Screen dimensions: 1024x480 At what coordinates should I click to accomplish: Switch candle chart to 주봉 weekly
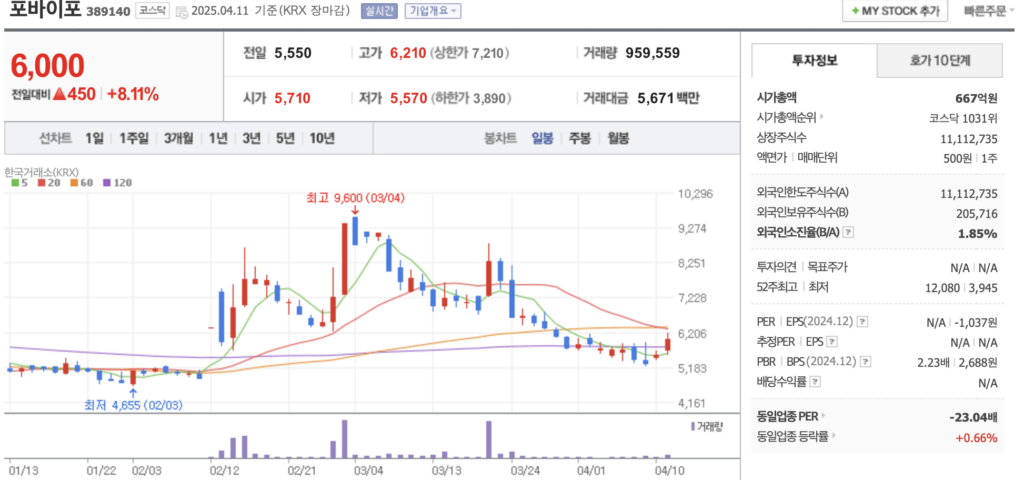point(580,138)
